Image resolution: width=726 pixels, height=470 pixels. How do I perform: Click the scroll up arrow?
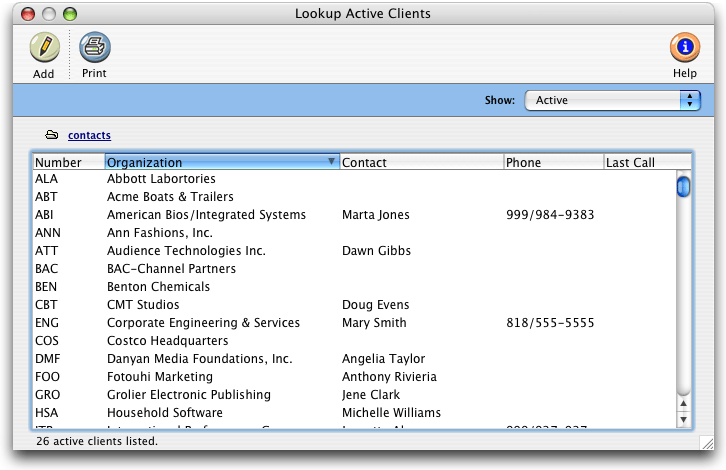(x=683, y=404)
